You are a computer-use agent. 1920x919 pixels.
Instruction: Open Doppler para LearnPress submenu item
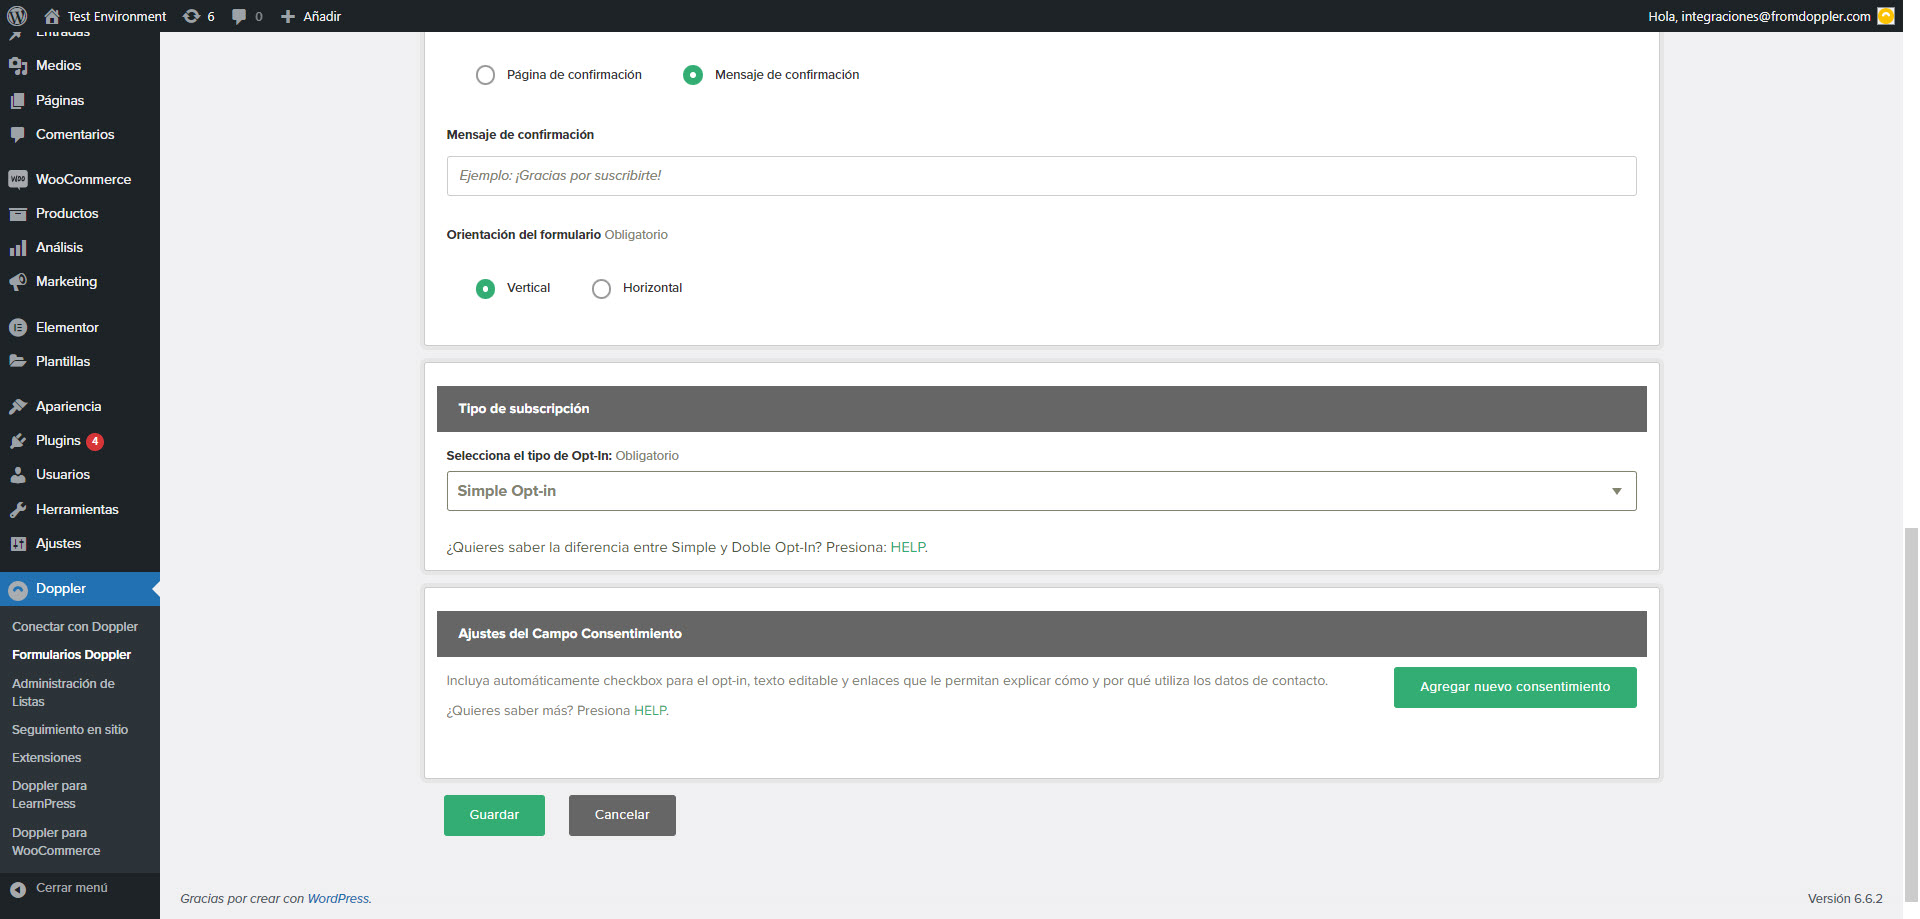pos(49,795)
